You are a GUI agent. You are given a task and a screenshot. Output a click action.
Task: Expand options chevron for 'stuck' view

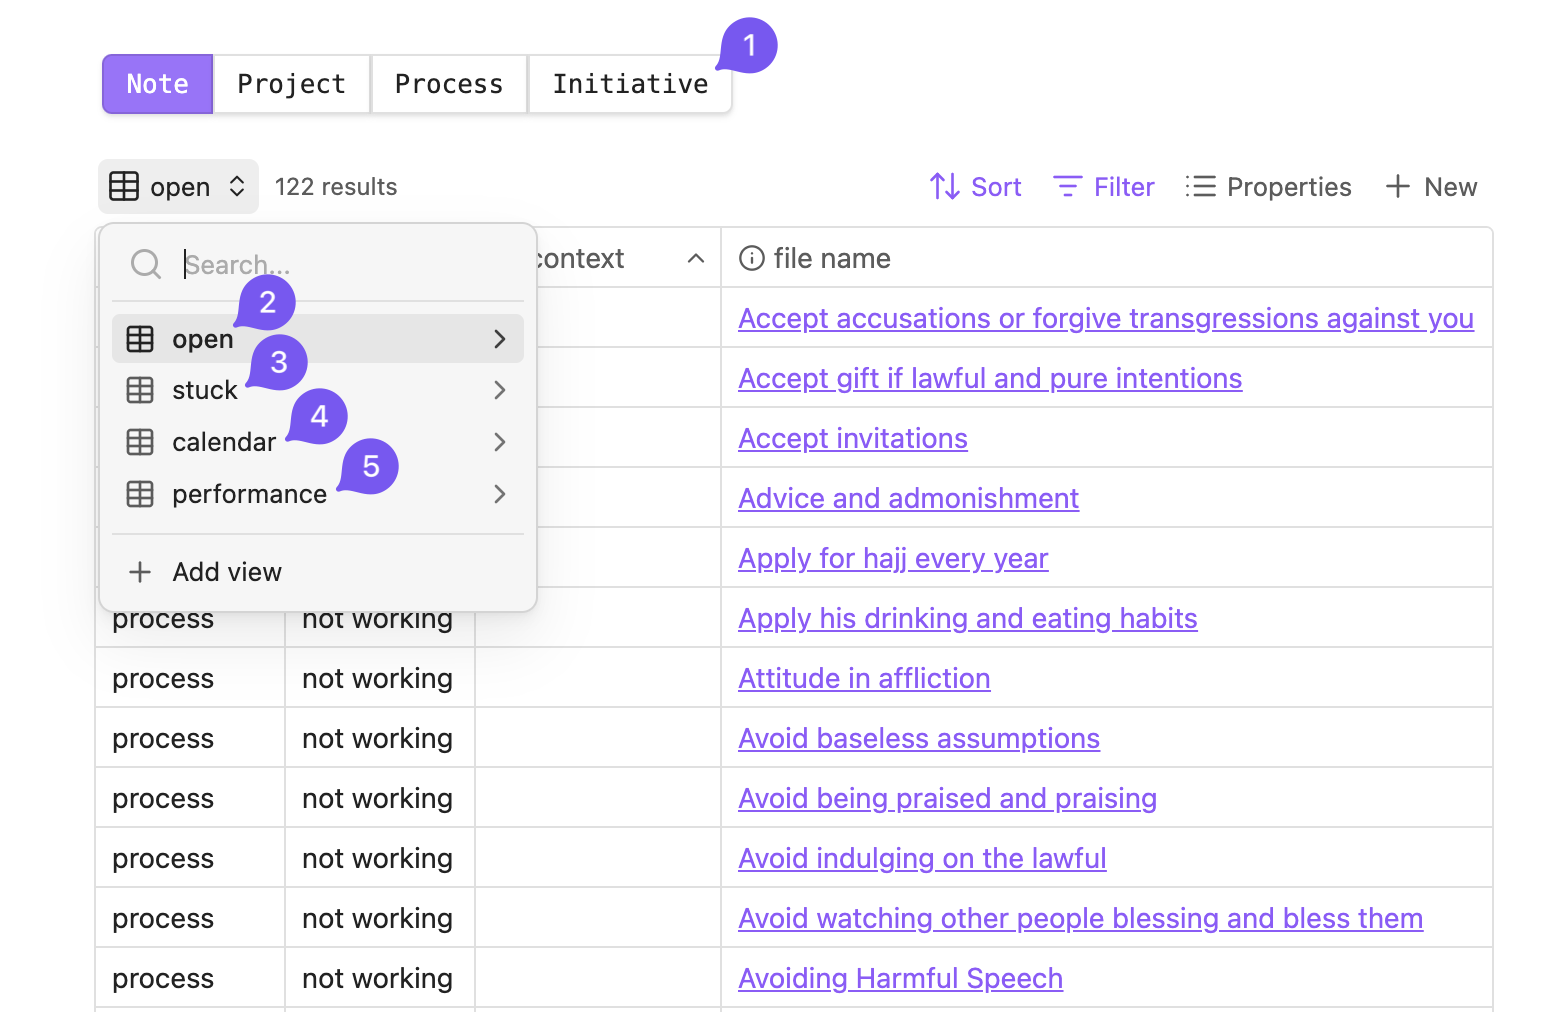[x=500, y=390]
